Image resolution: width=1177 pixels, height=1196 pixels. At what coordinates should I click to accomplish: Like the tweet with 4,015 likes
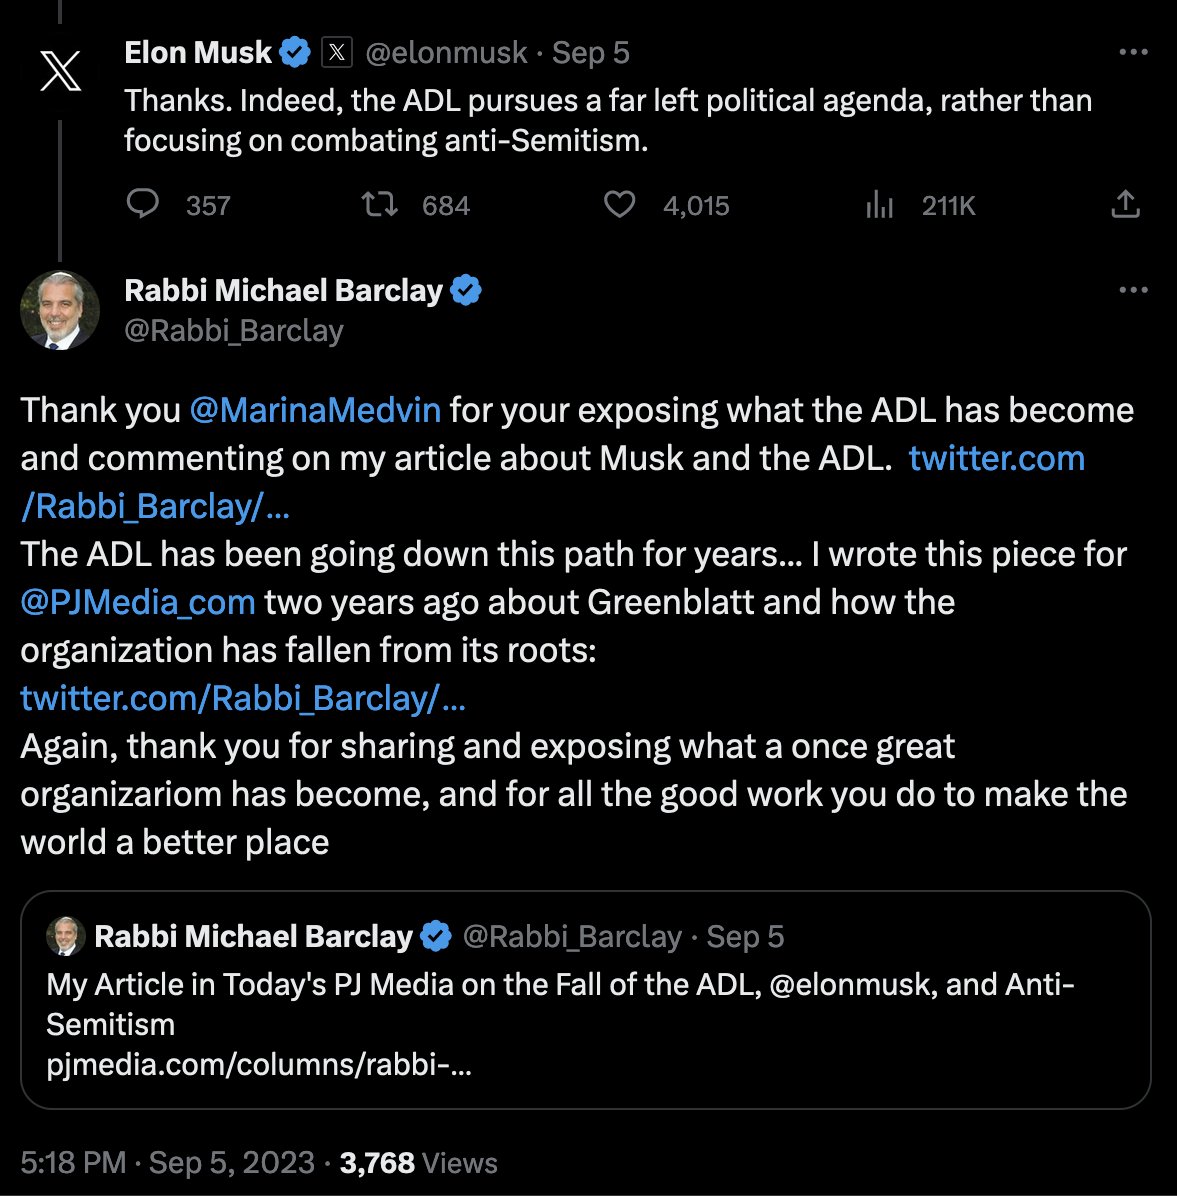pyautogui.click(x=620, y=205)
